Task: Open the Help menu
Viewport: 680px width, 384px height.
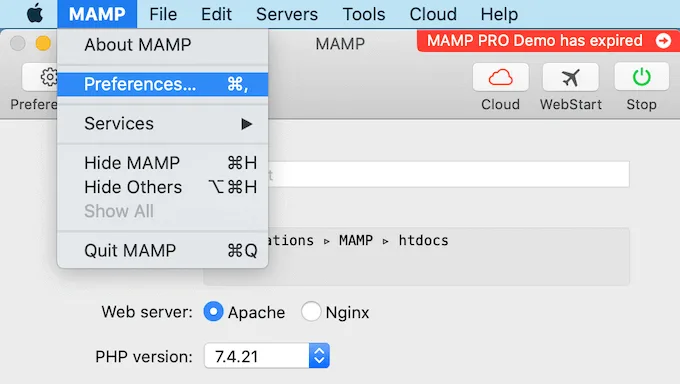Action: pos(499,14)
